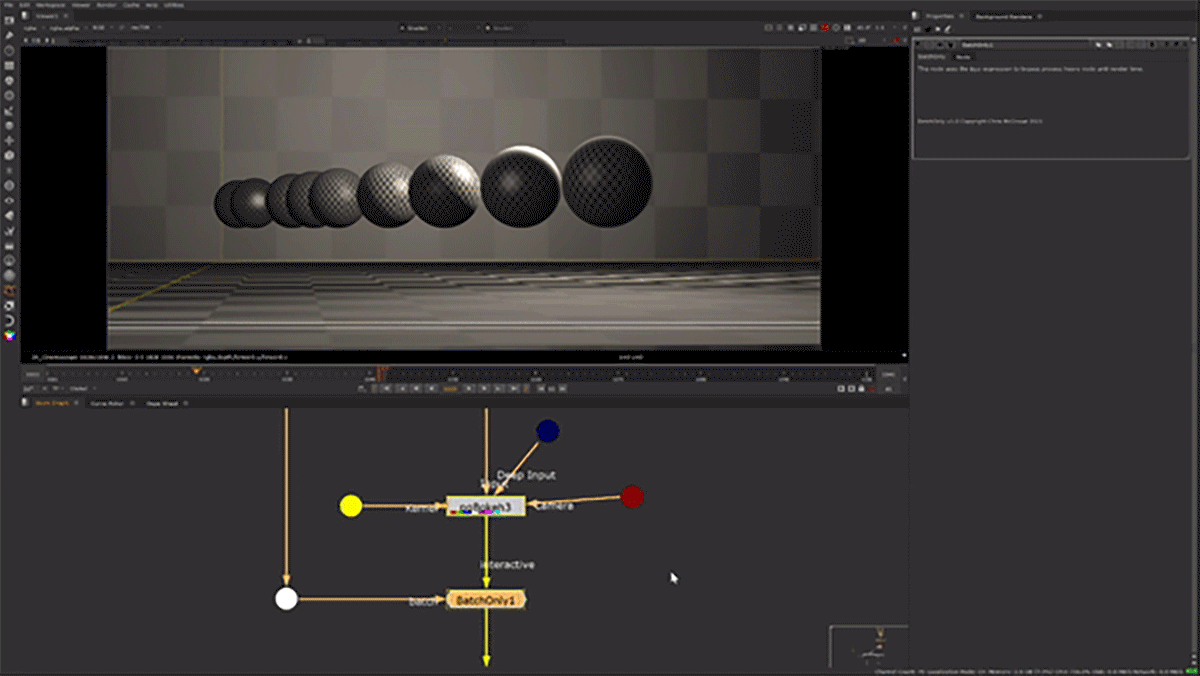This screenshot has height=676, width=1200.
Task: Open the File menu
Action: pos(7,5)
